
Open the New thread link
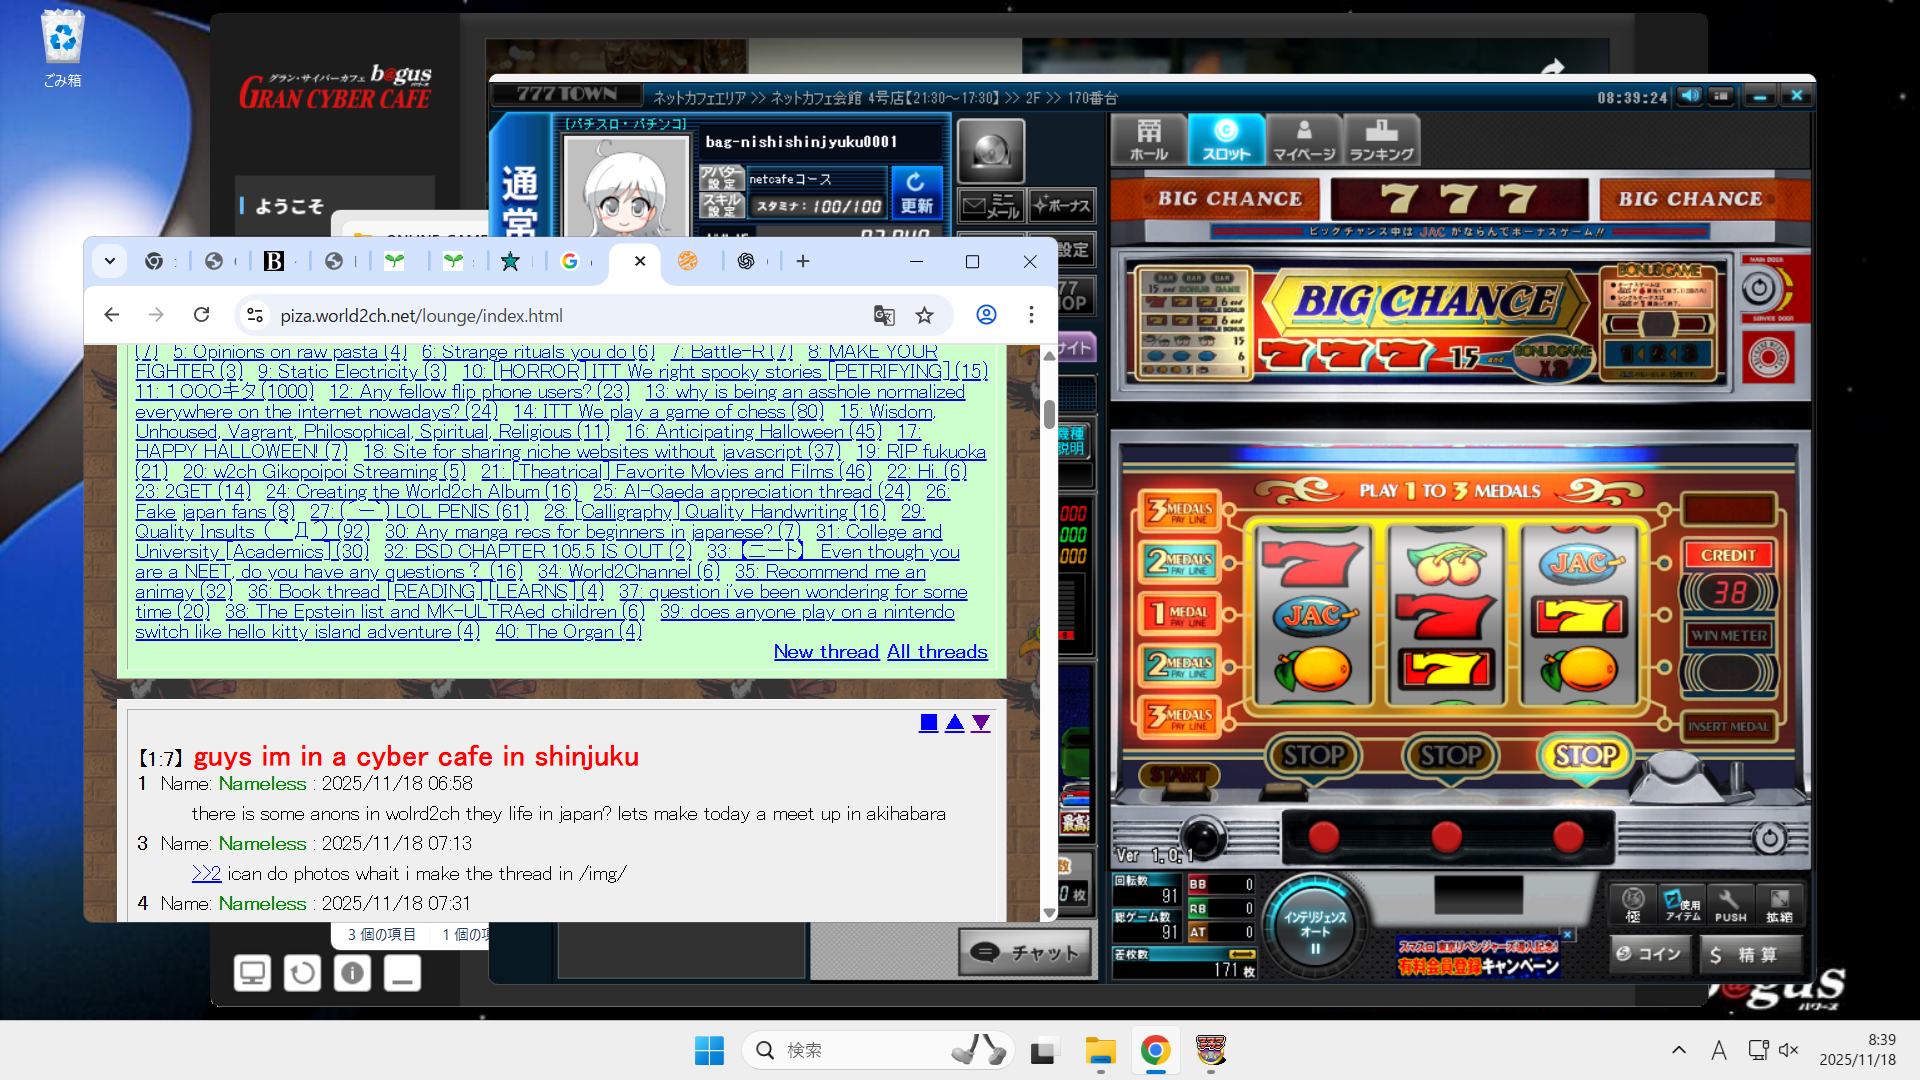826,652
